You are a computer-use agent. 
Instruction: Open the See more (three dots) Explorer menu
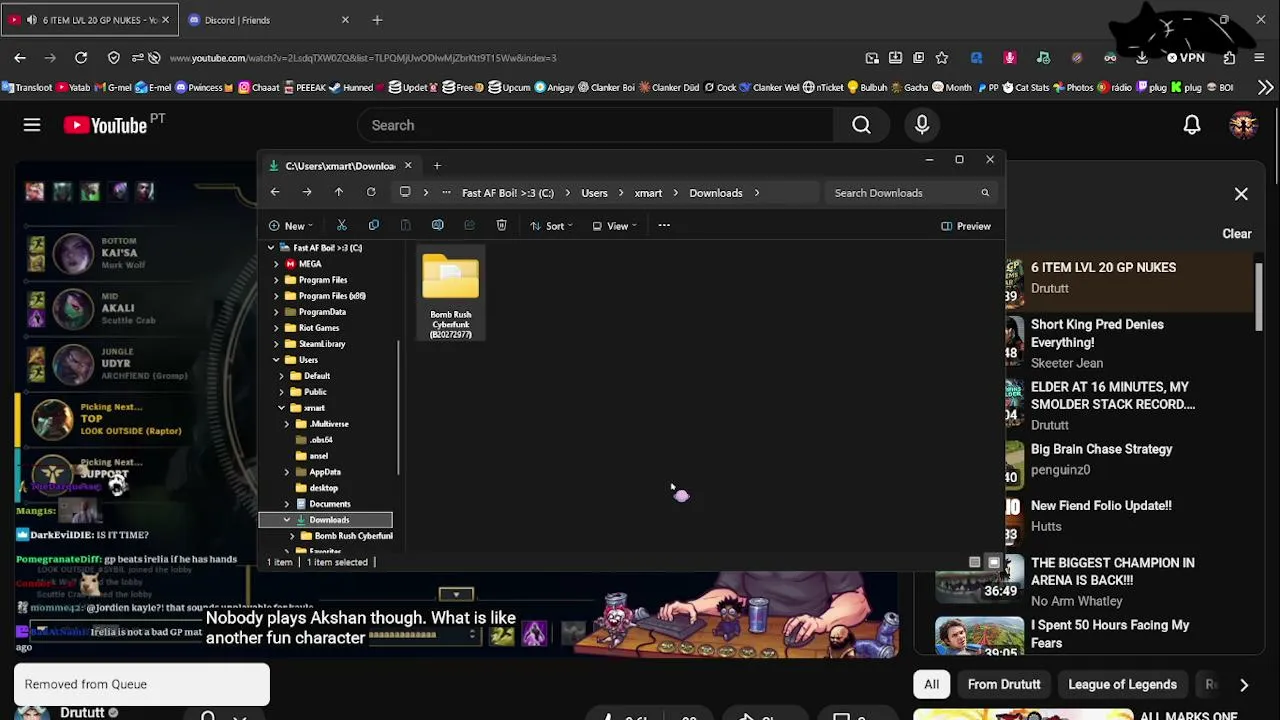click(x=664, y=226)
